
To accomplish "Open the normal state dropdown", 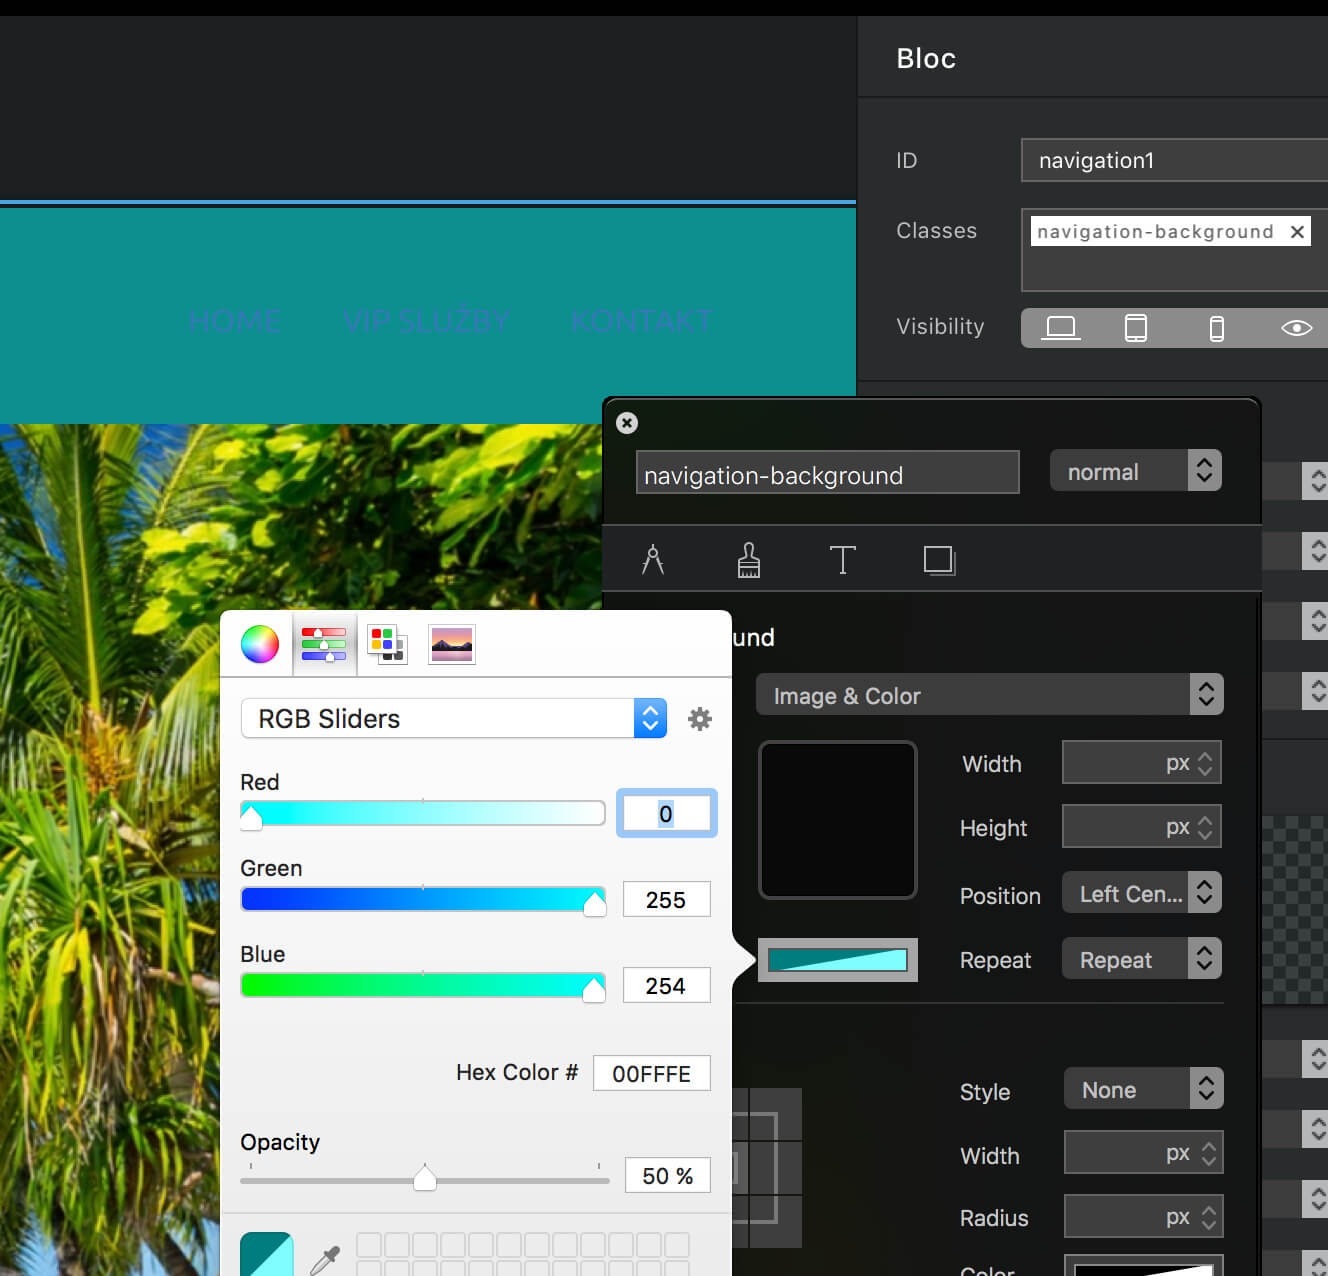I will click(x=1136, y=471).
